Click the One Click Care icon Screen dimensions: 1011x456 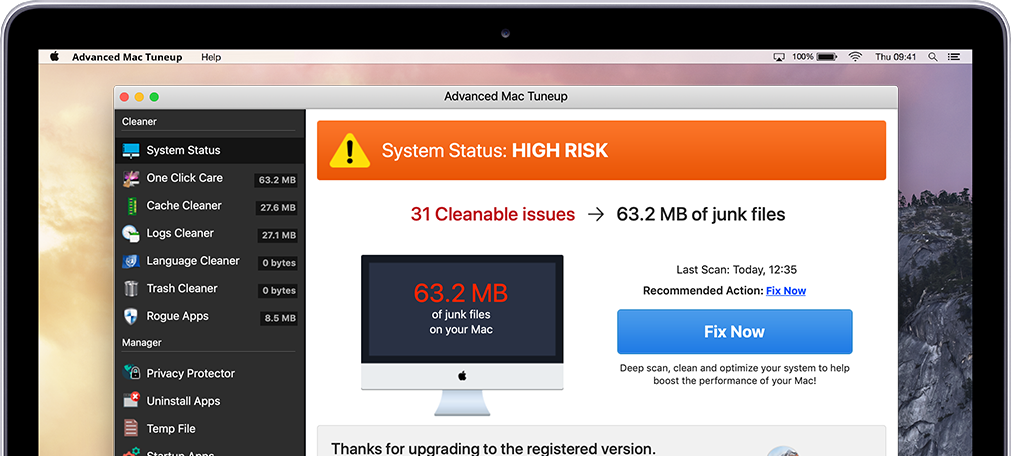click(x=131, y=179)
